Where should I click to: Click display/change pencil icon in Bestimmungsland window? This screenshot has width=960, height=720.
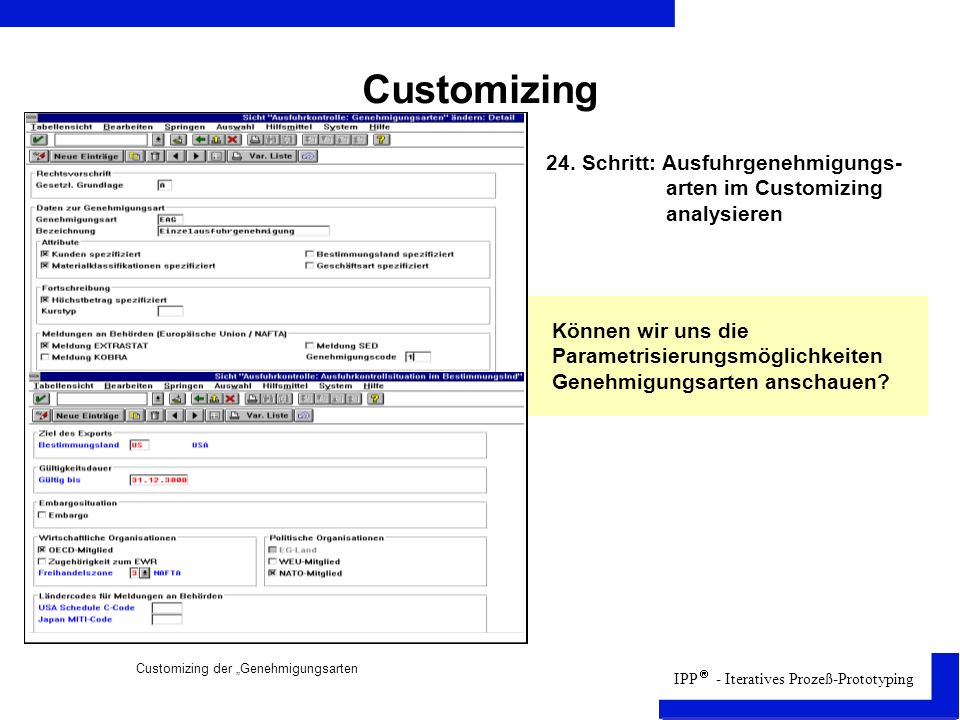click(x=42, y=416)
